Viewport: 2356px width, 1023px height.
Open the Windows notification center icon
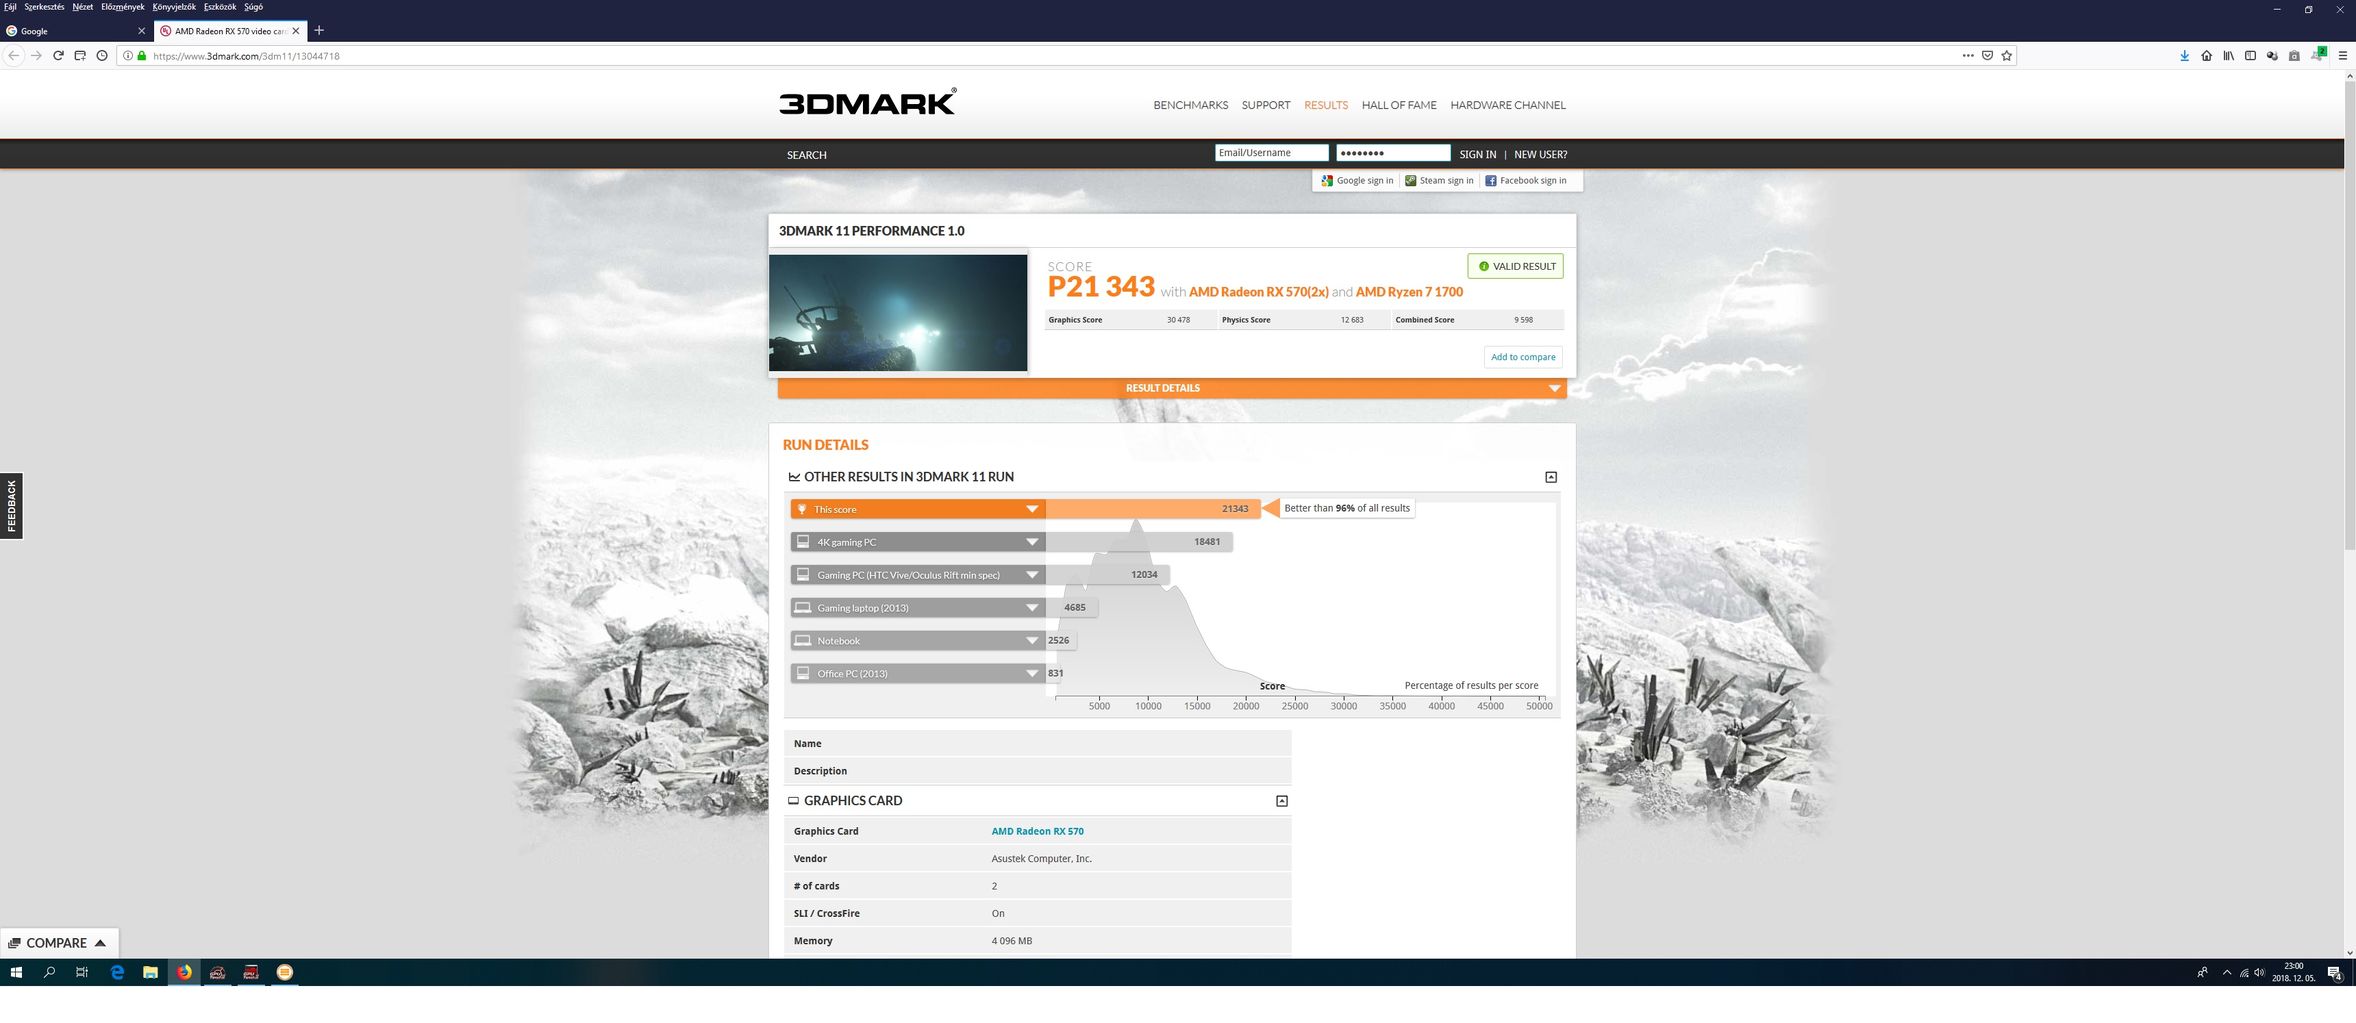(2334, 973)
